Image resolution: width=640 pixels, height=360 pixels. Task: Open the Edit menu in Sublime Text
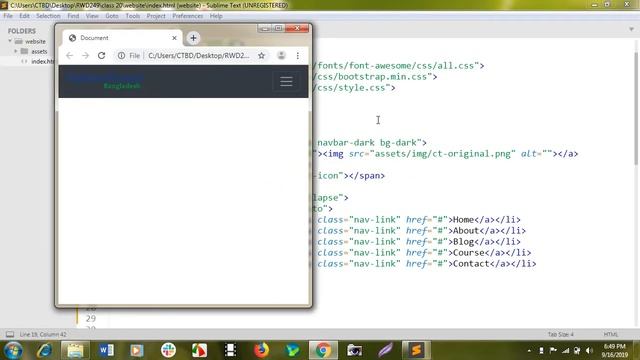point(24,16)
